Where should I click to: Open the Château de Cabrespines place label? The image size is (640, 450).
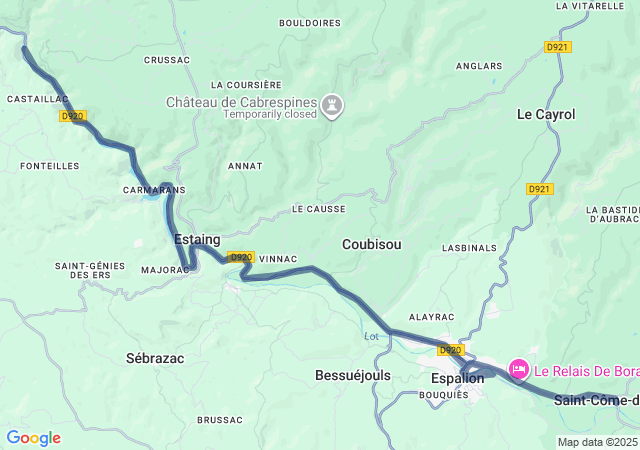[x=242, y=107]
